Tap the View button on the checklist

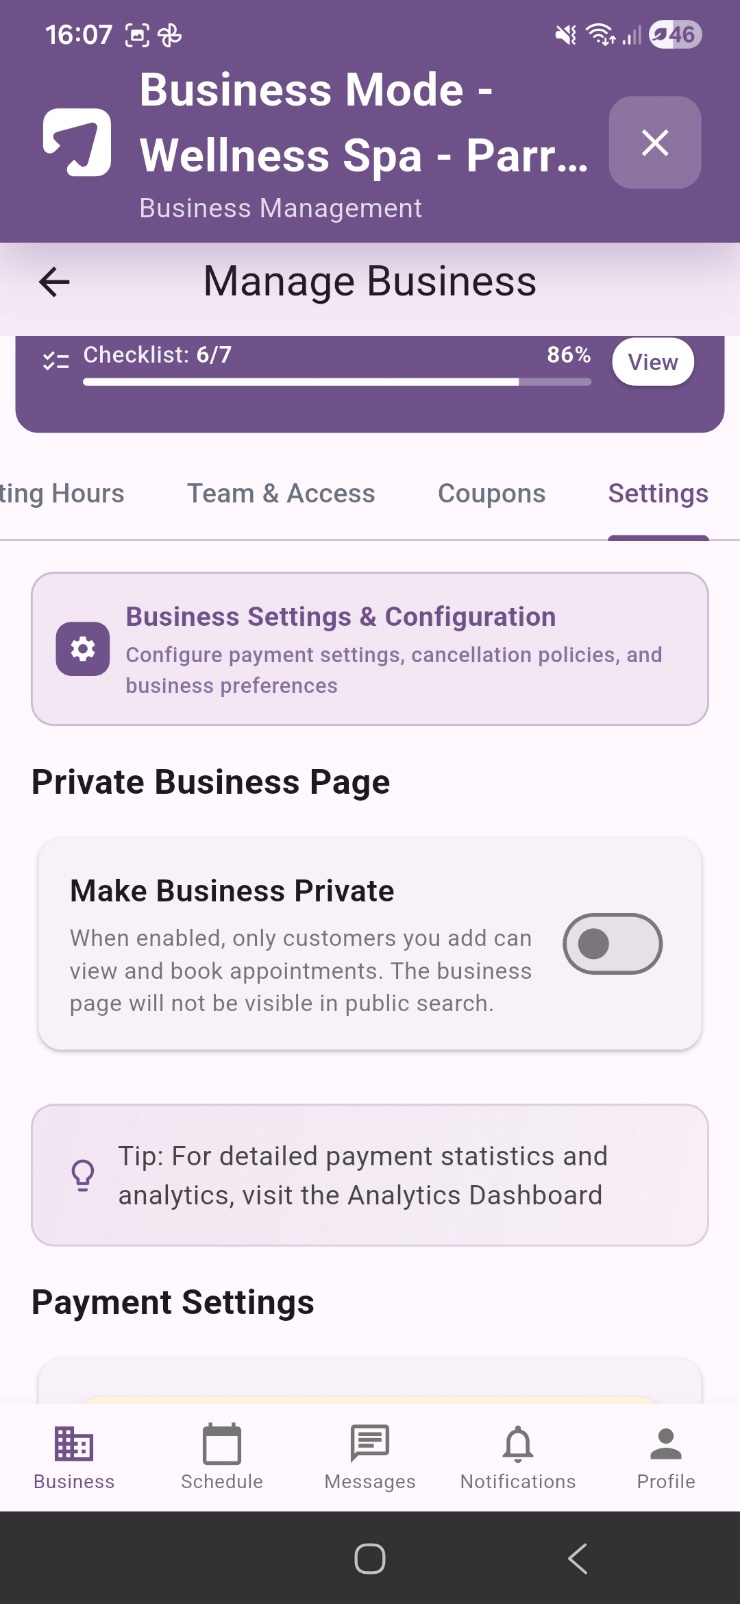pos(653,362)
